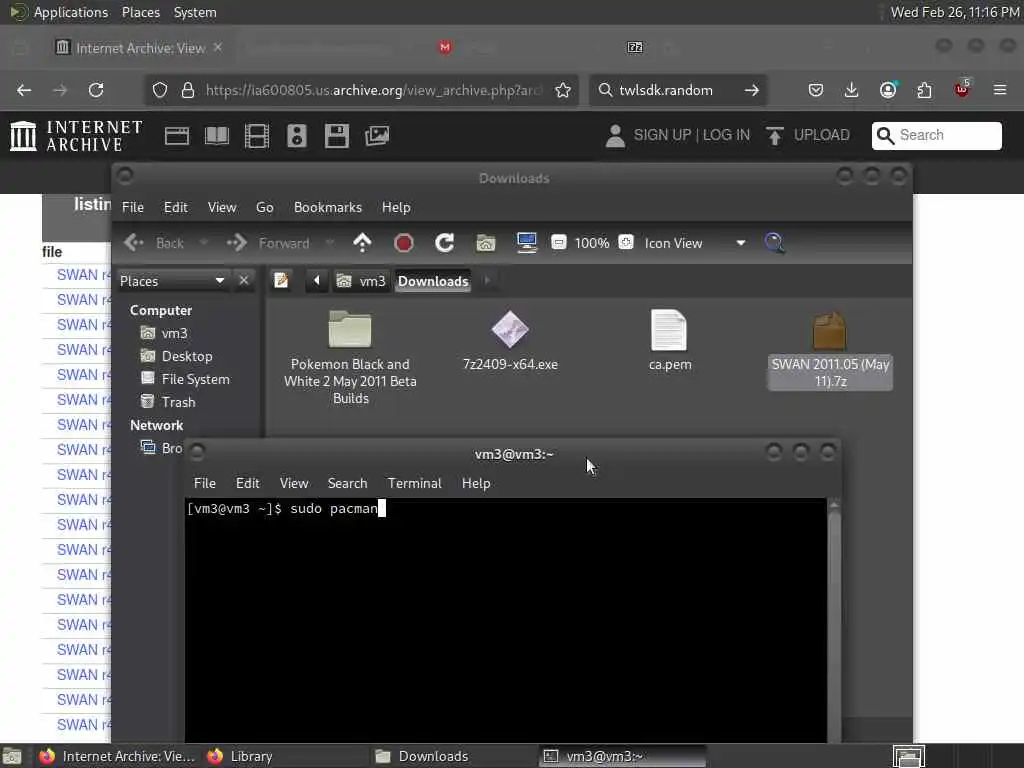Go up to parent folder in file manager
Viewport: 1024px width, 768px height.
tap(362, 243)
